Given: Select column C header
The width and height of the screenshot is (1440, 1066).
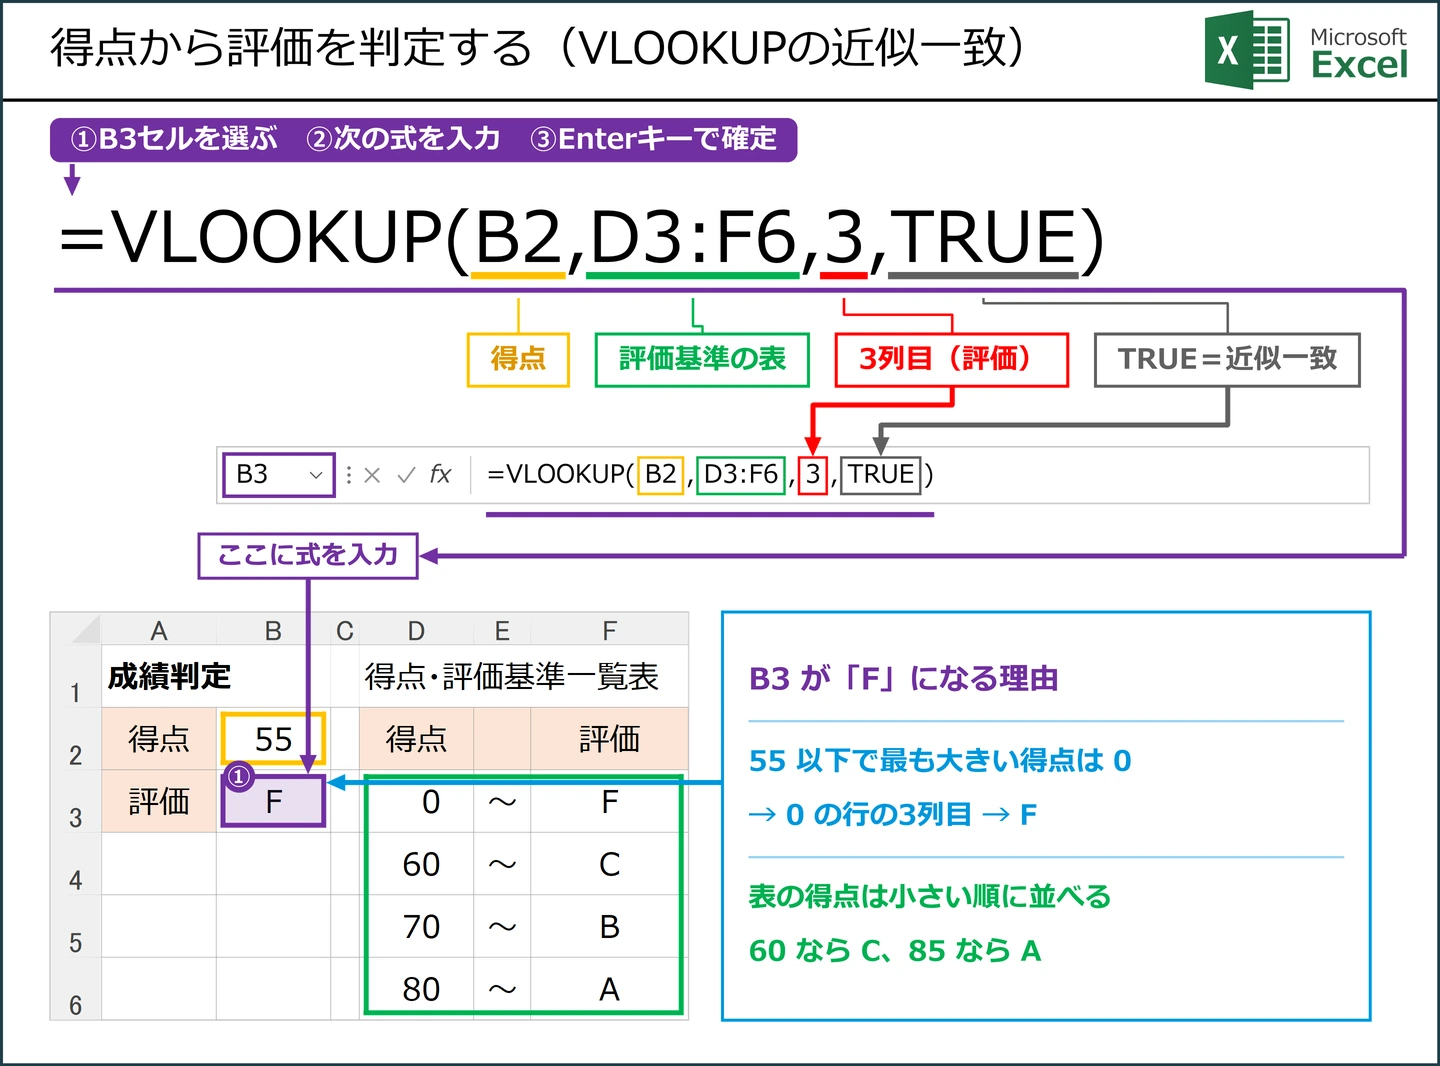Looking at the screenshot, I should point(345,630).
